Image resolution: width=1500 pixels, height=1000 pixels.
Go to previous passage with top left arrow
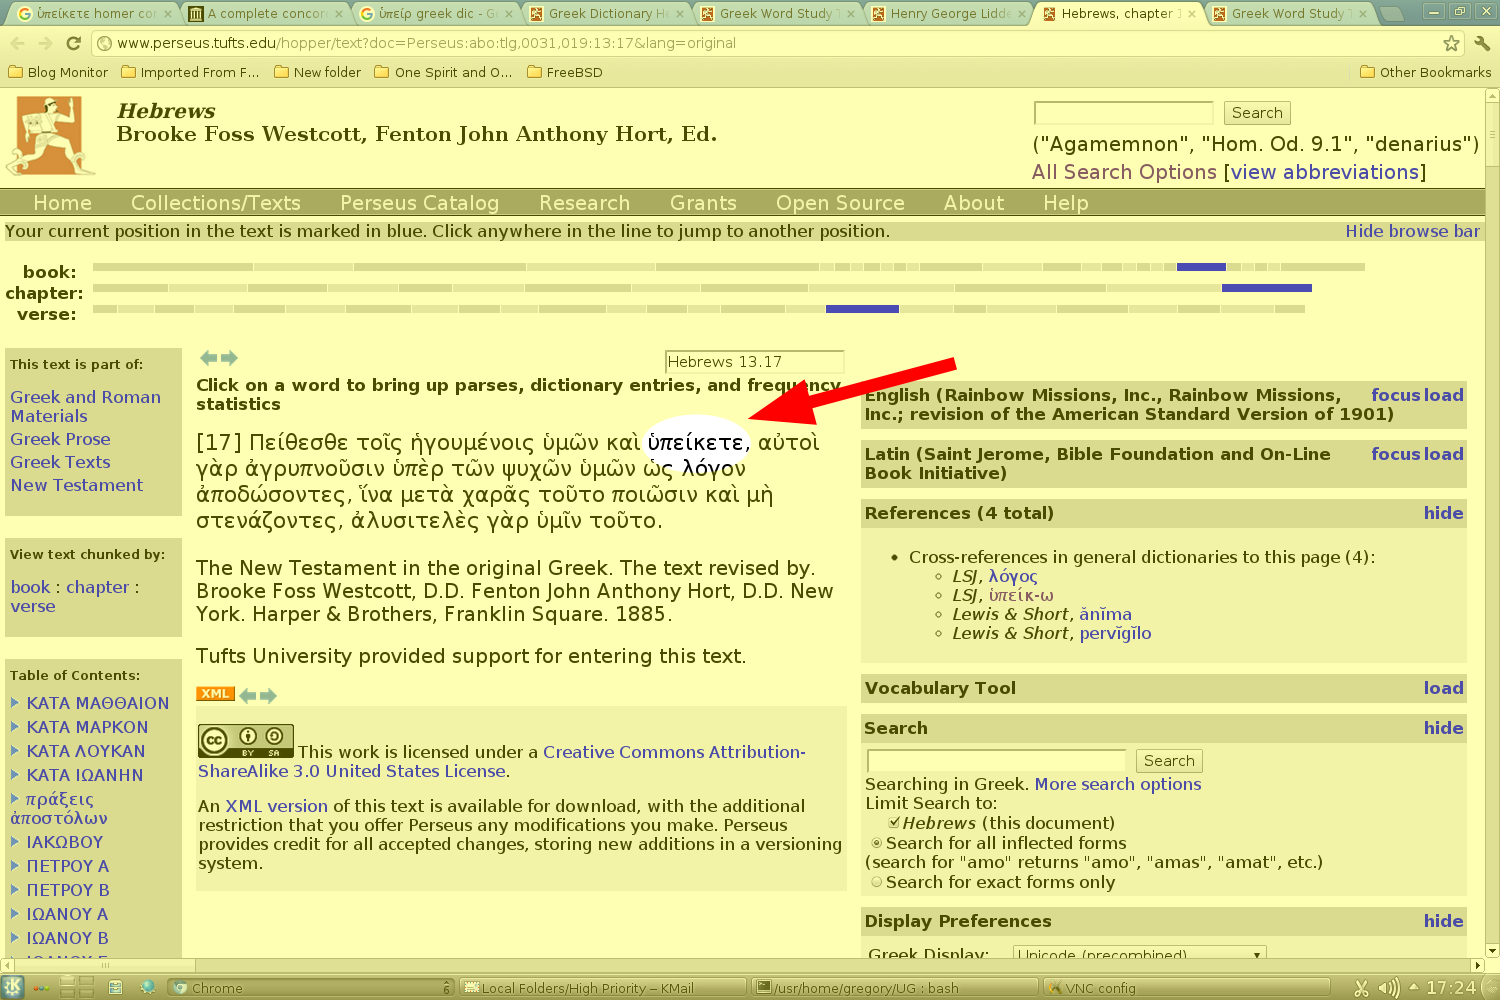pos(208,357)
